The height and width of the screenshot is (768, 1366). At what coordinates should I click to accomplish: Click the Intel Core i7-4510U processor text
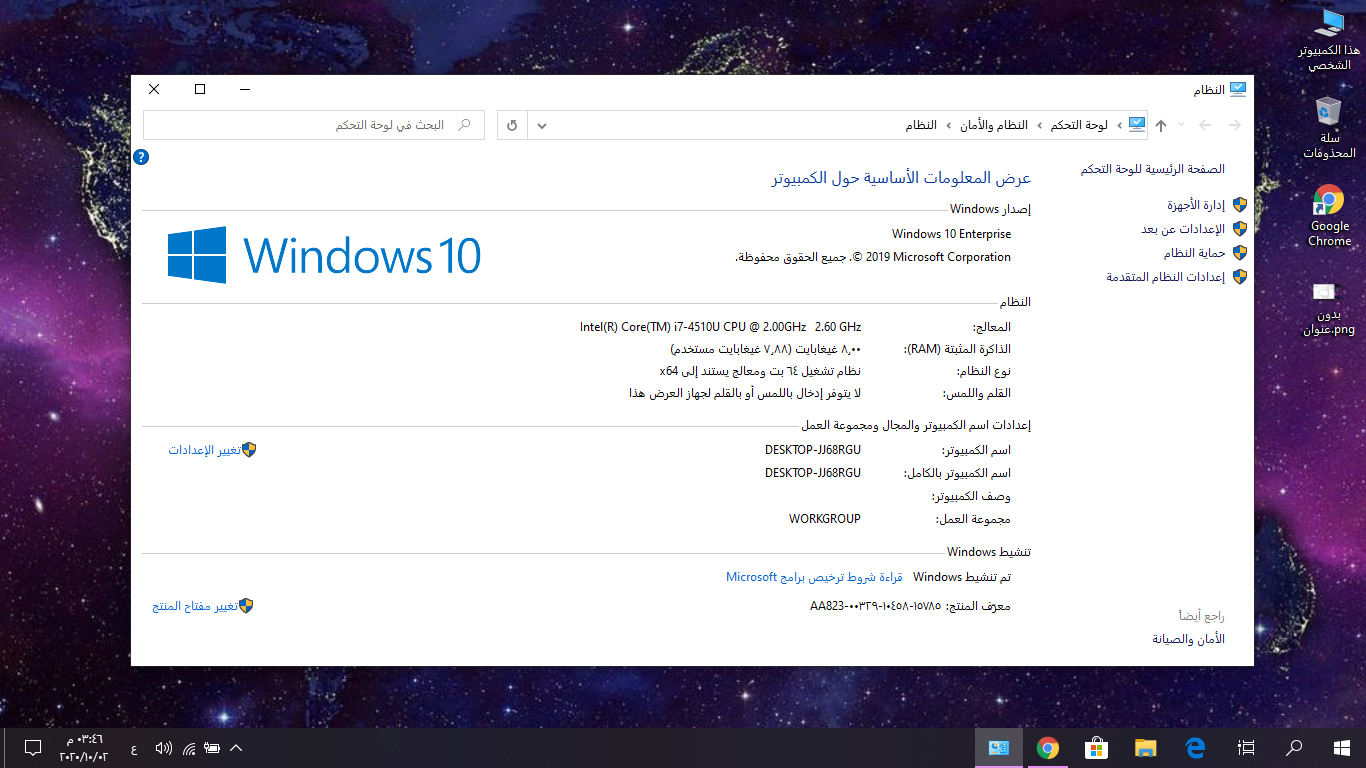[x=720, y=327]
